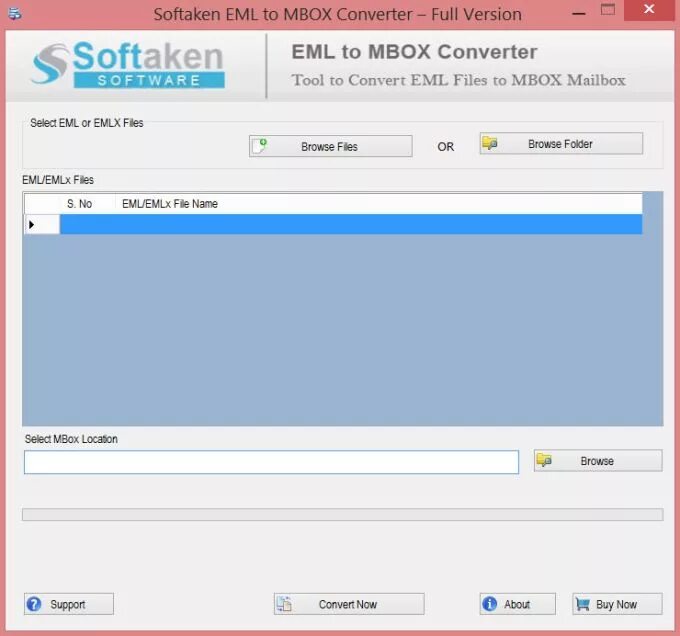Click the Browse Files button
Screen dimensions: 680x636
(330, 146)
